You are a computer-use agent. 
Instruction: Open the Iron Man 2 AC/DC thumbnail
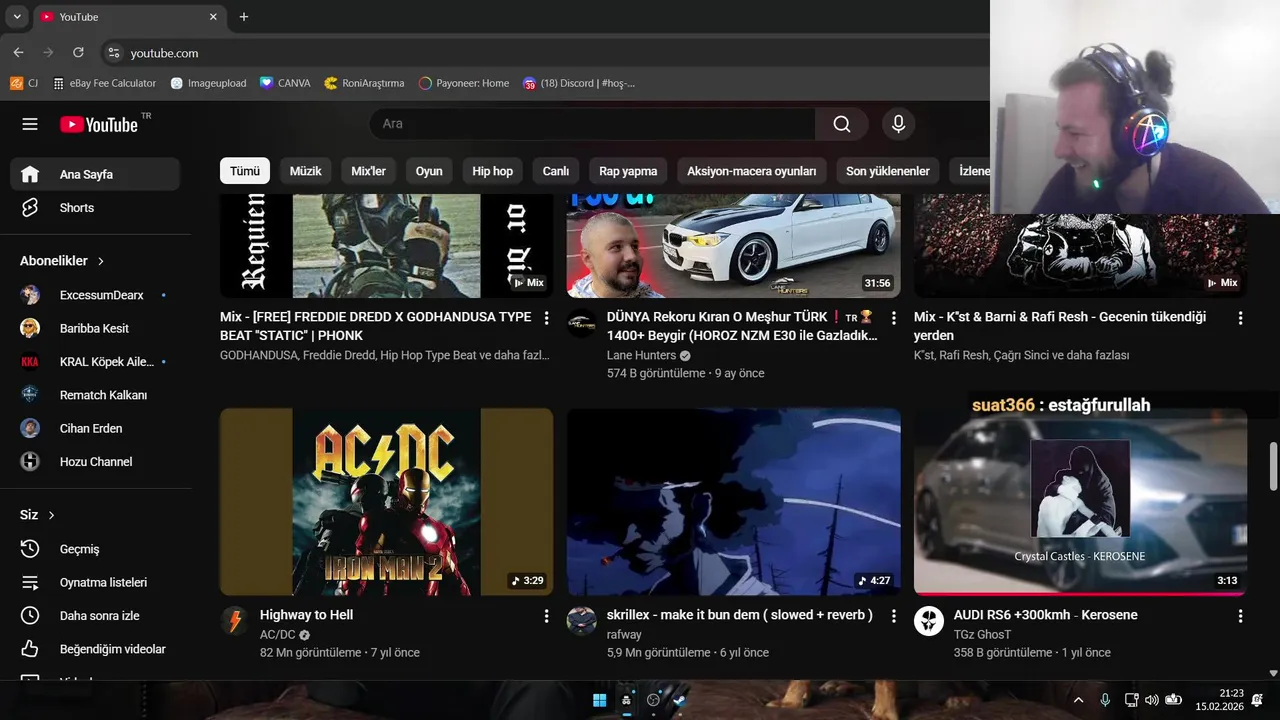pyautogui.click(x=386, y=502)
